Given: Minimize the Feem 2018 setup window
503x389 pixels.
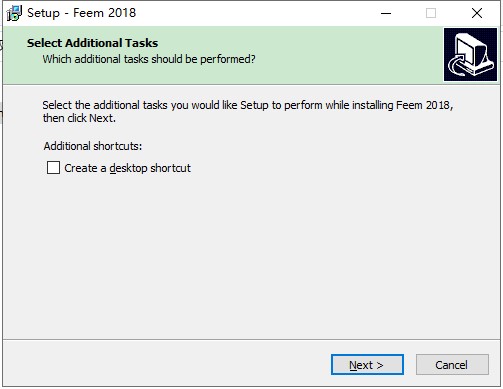Looking at the screenshot, I should click(x=386, y=13).
